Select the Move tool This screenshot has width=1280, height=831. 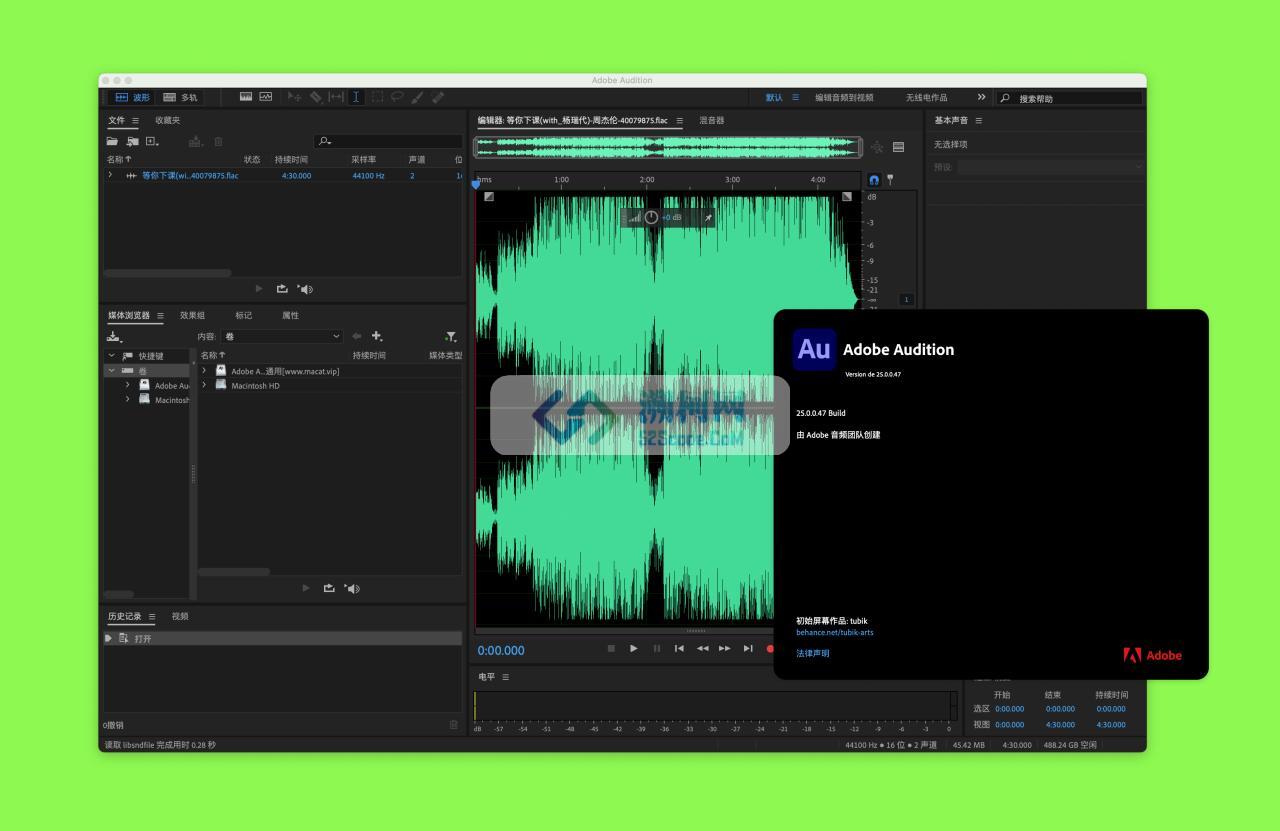(x=295, y=97)
